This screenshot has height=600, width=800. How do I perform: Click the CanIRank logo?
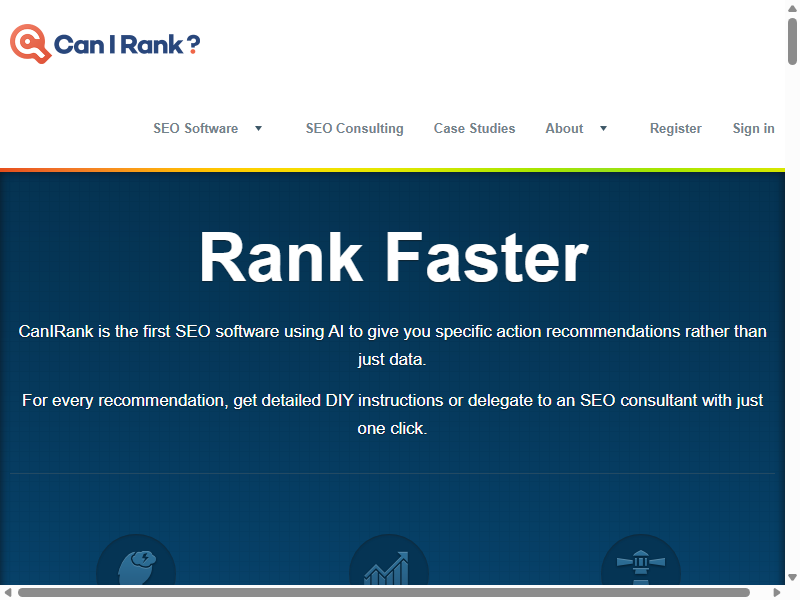click(x=105, y=44)
